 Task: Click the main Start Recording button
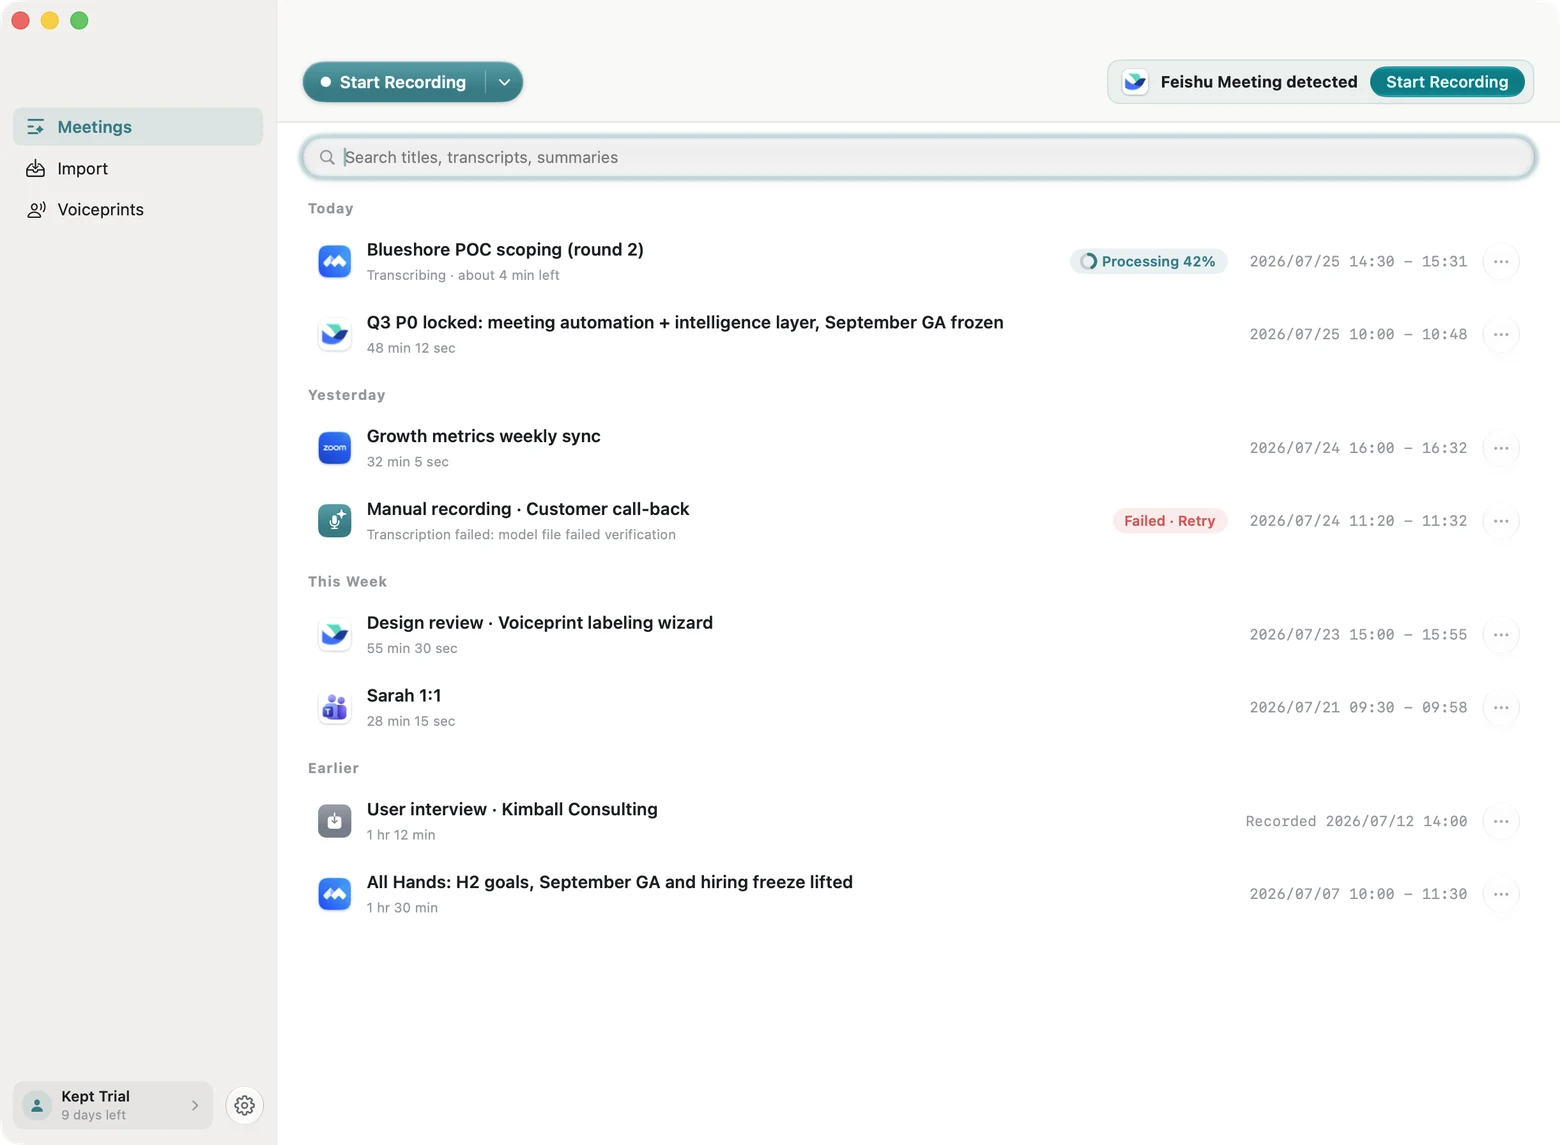394,82
